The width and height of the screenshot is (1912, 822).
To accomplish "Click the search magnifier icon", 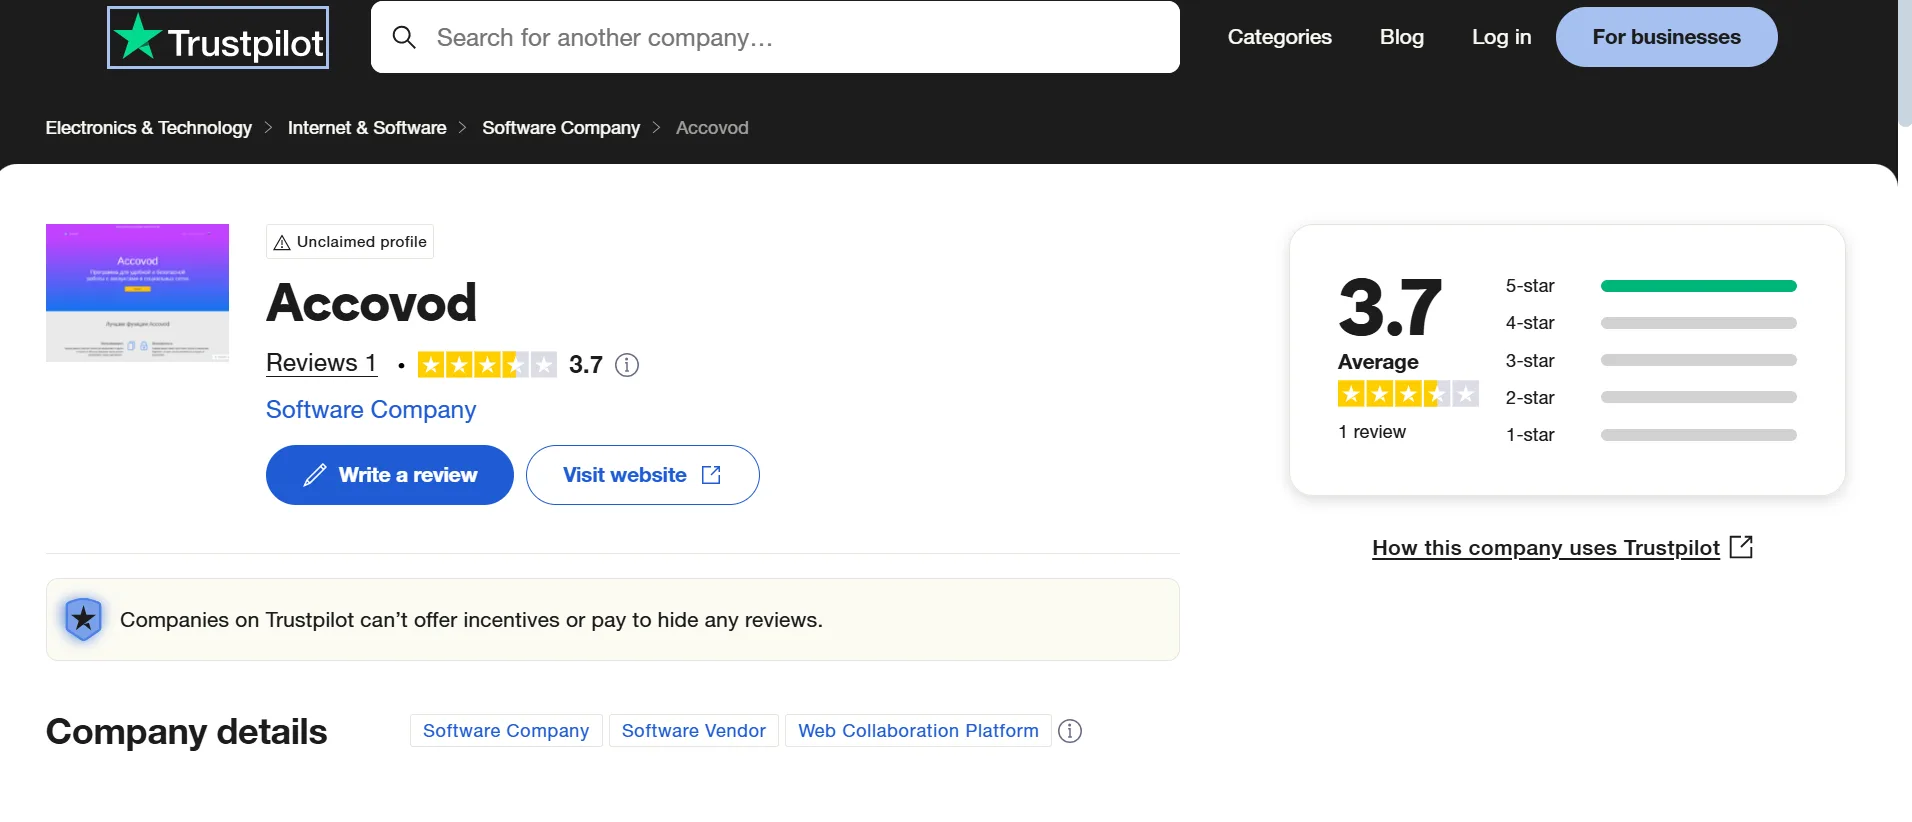I will point(404,37).
